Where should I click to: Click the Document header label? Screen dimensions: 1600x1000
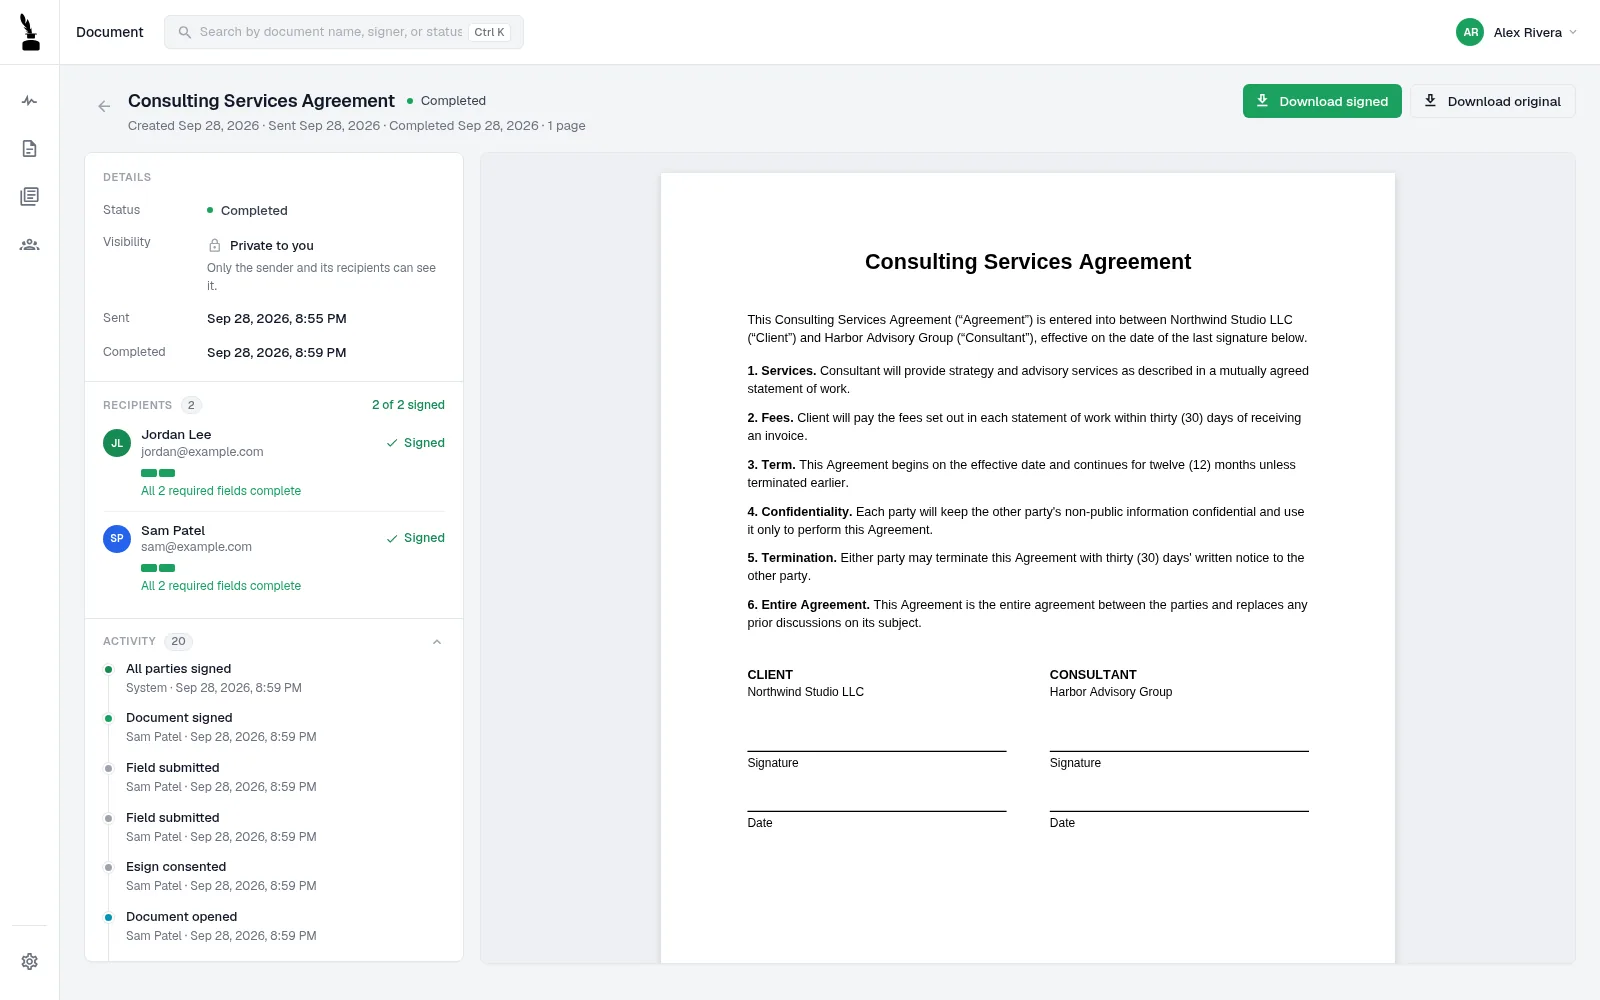[110, 32]
